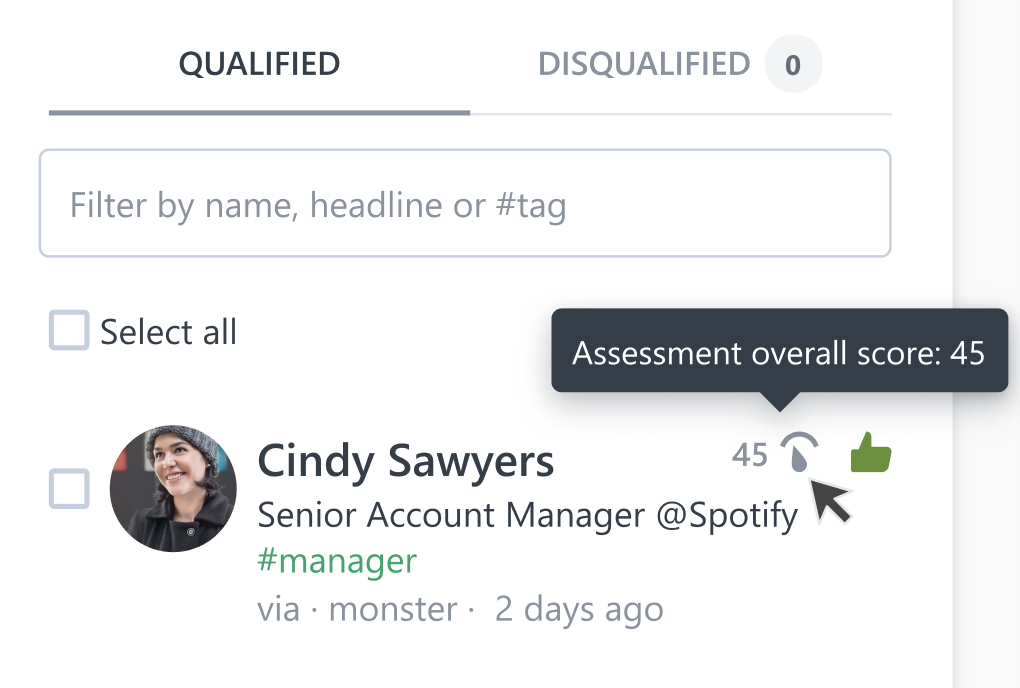
Task: Click the #manager tag
Action: (x=337, y=561)
